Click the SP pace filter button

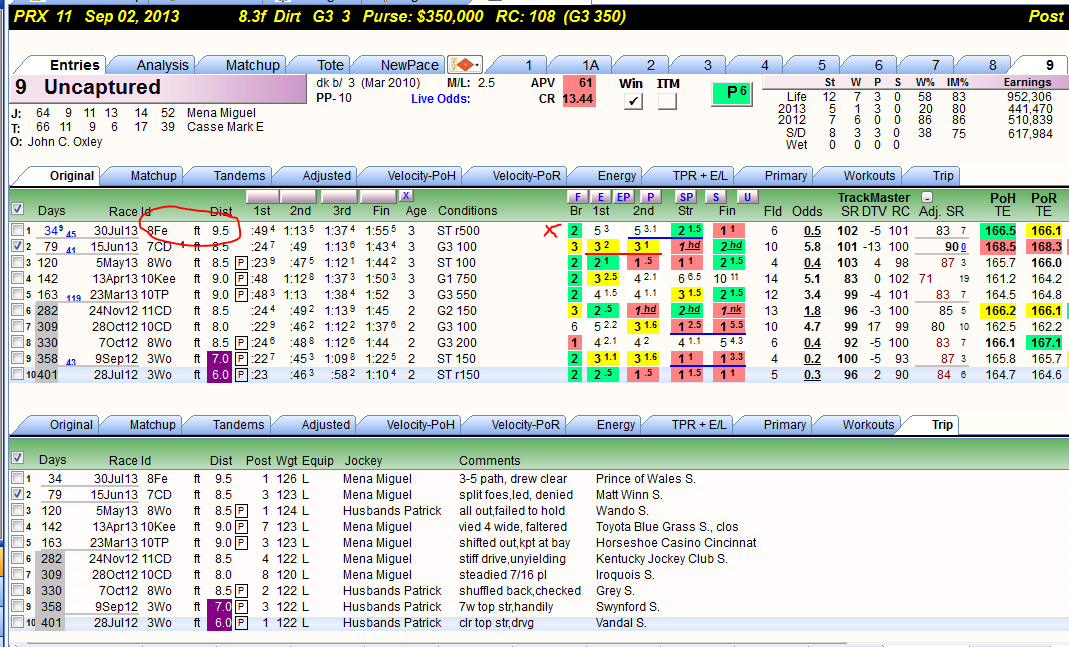click(686, 197)
